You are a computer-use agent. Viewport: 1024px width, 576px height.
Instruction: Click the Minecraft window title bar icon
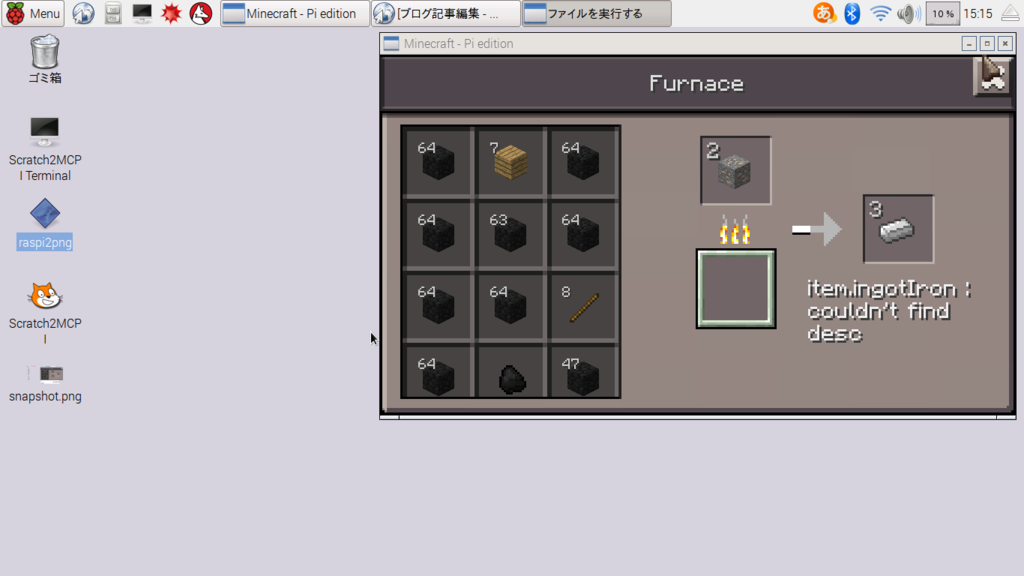(391, 44)
